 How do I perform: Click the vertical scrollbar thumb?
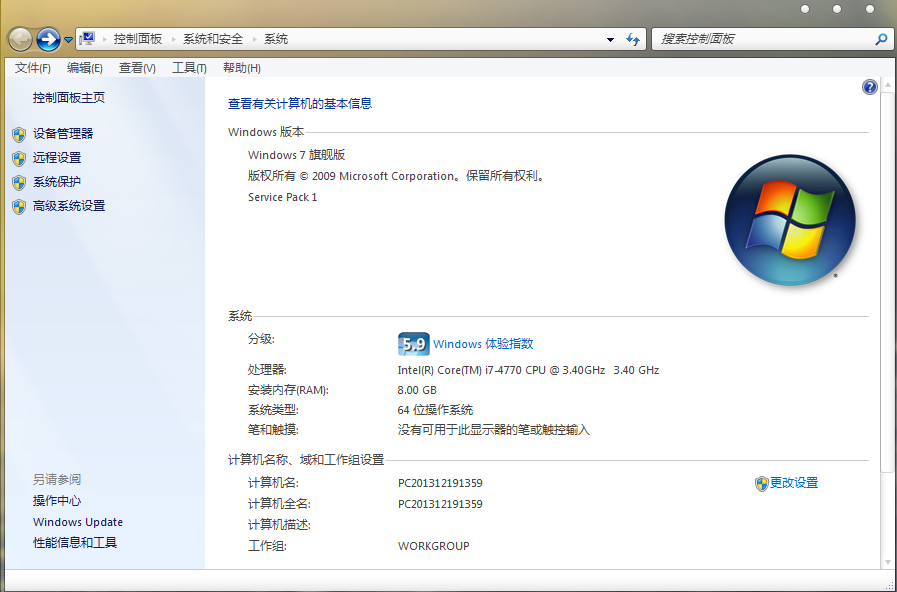click(x=887, y=281)
